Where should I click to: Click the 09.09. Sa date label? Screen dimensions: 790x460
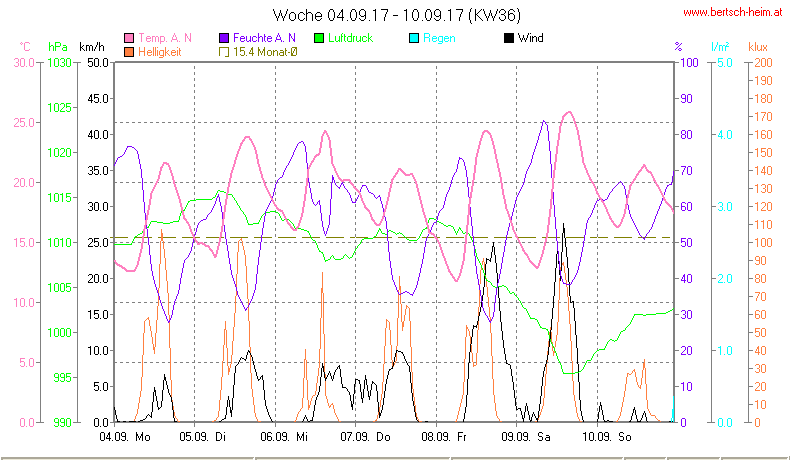pos(525,437)
